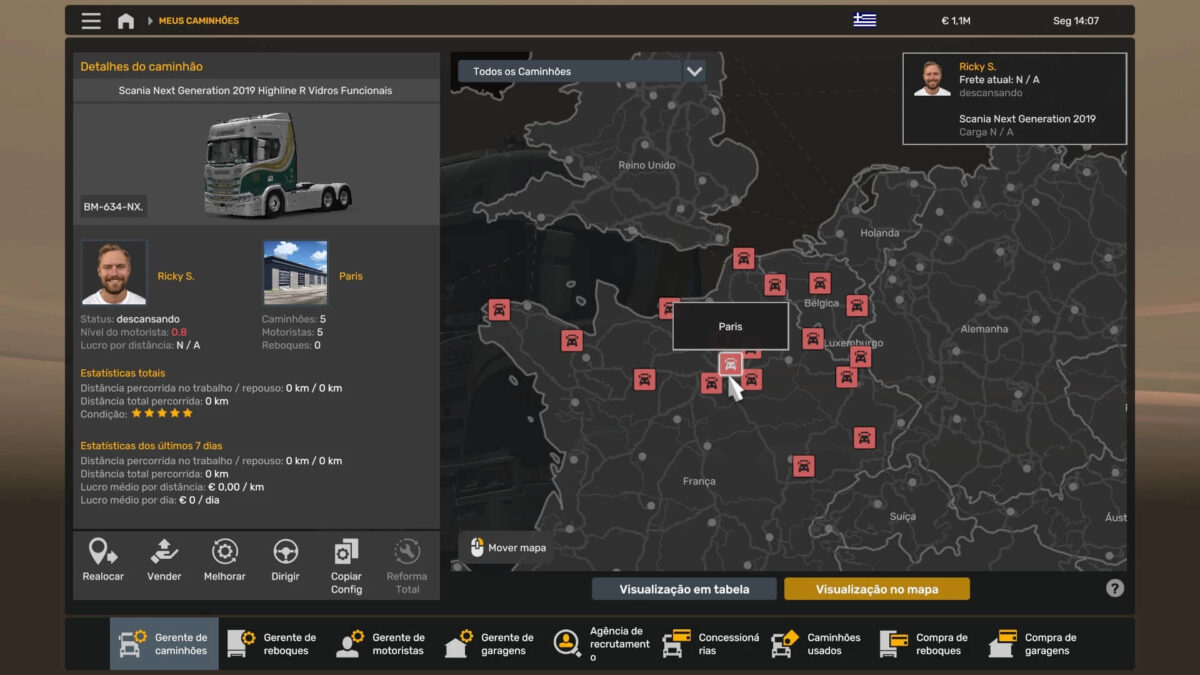Go to the home screen icon

coord(126,21)
